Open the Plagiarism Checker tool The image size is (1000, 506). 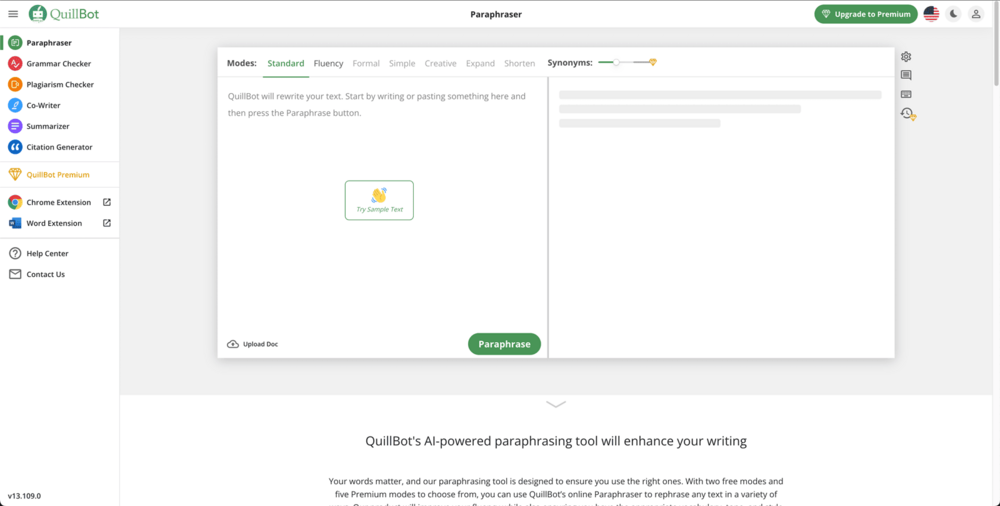[x=59, y=84]
